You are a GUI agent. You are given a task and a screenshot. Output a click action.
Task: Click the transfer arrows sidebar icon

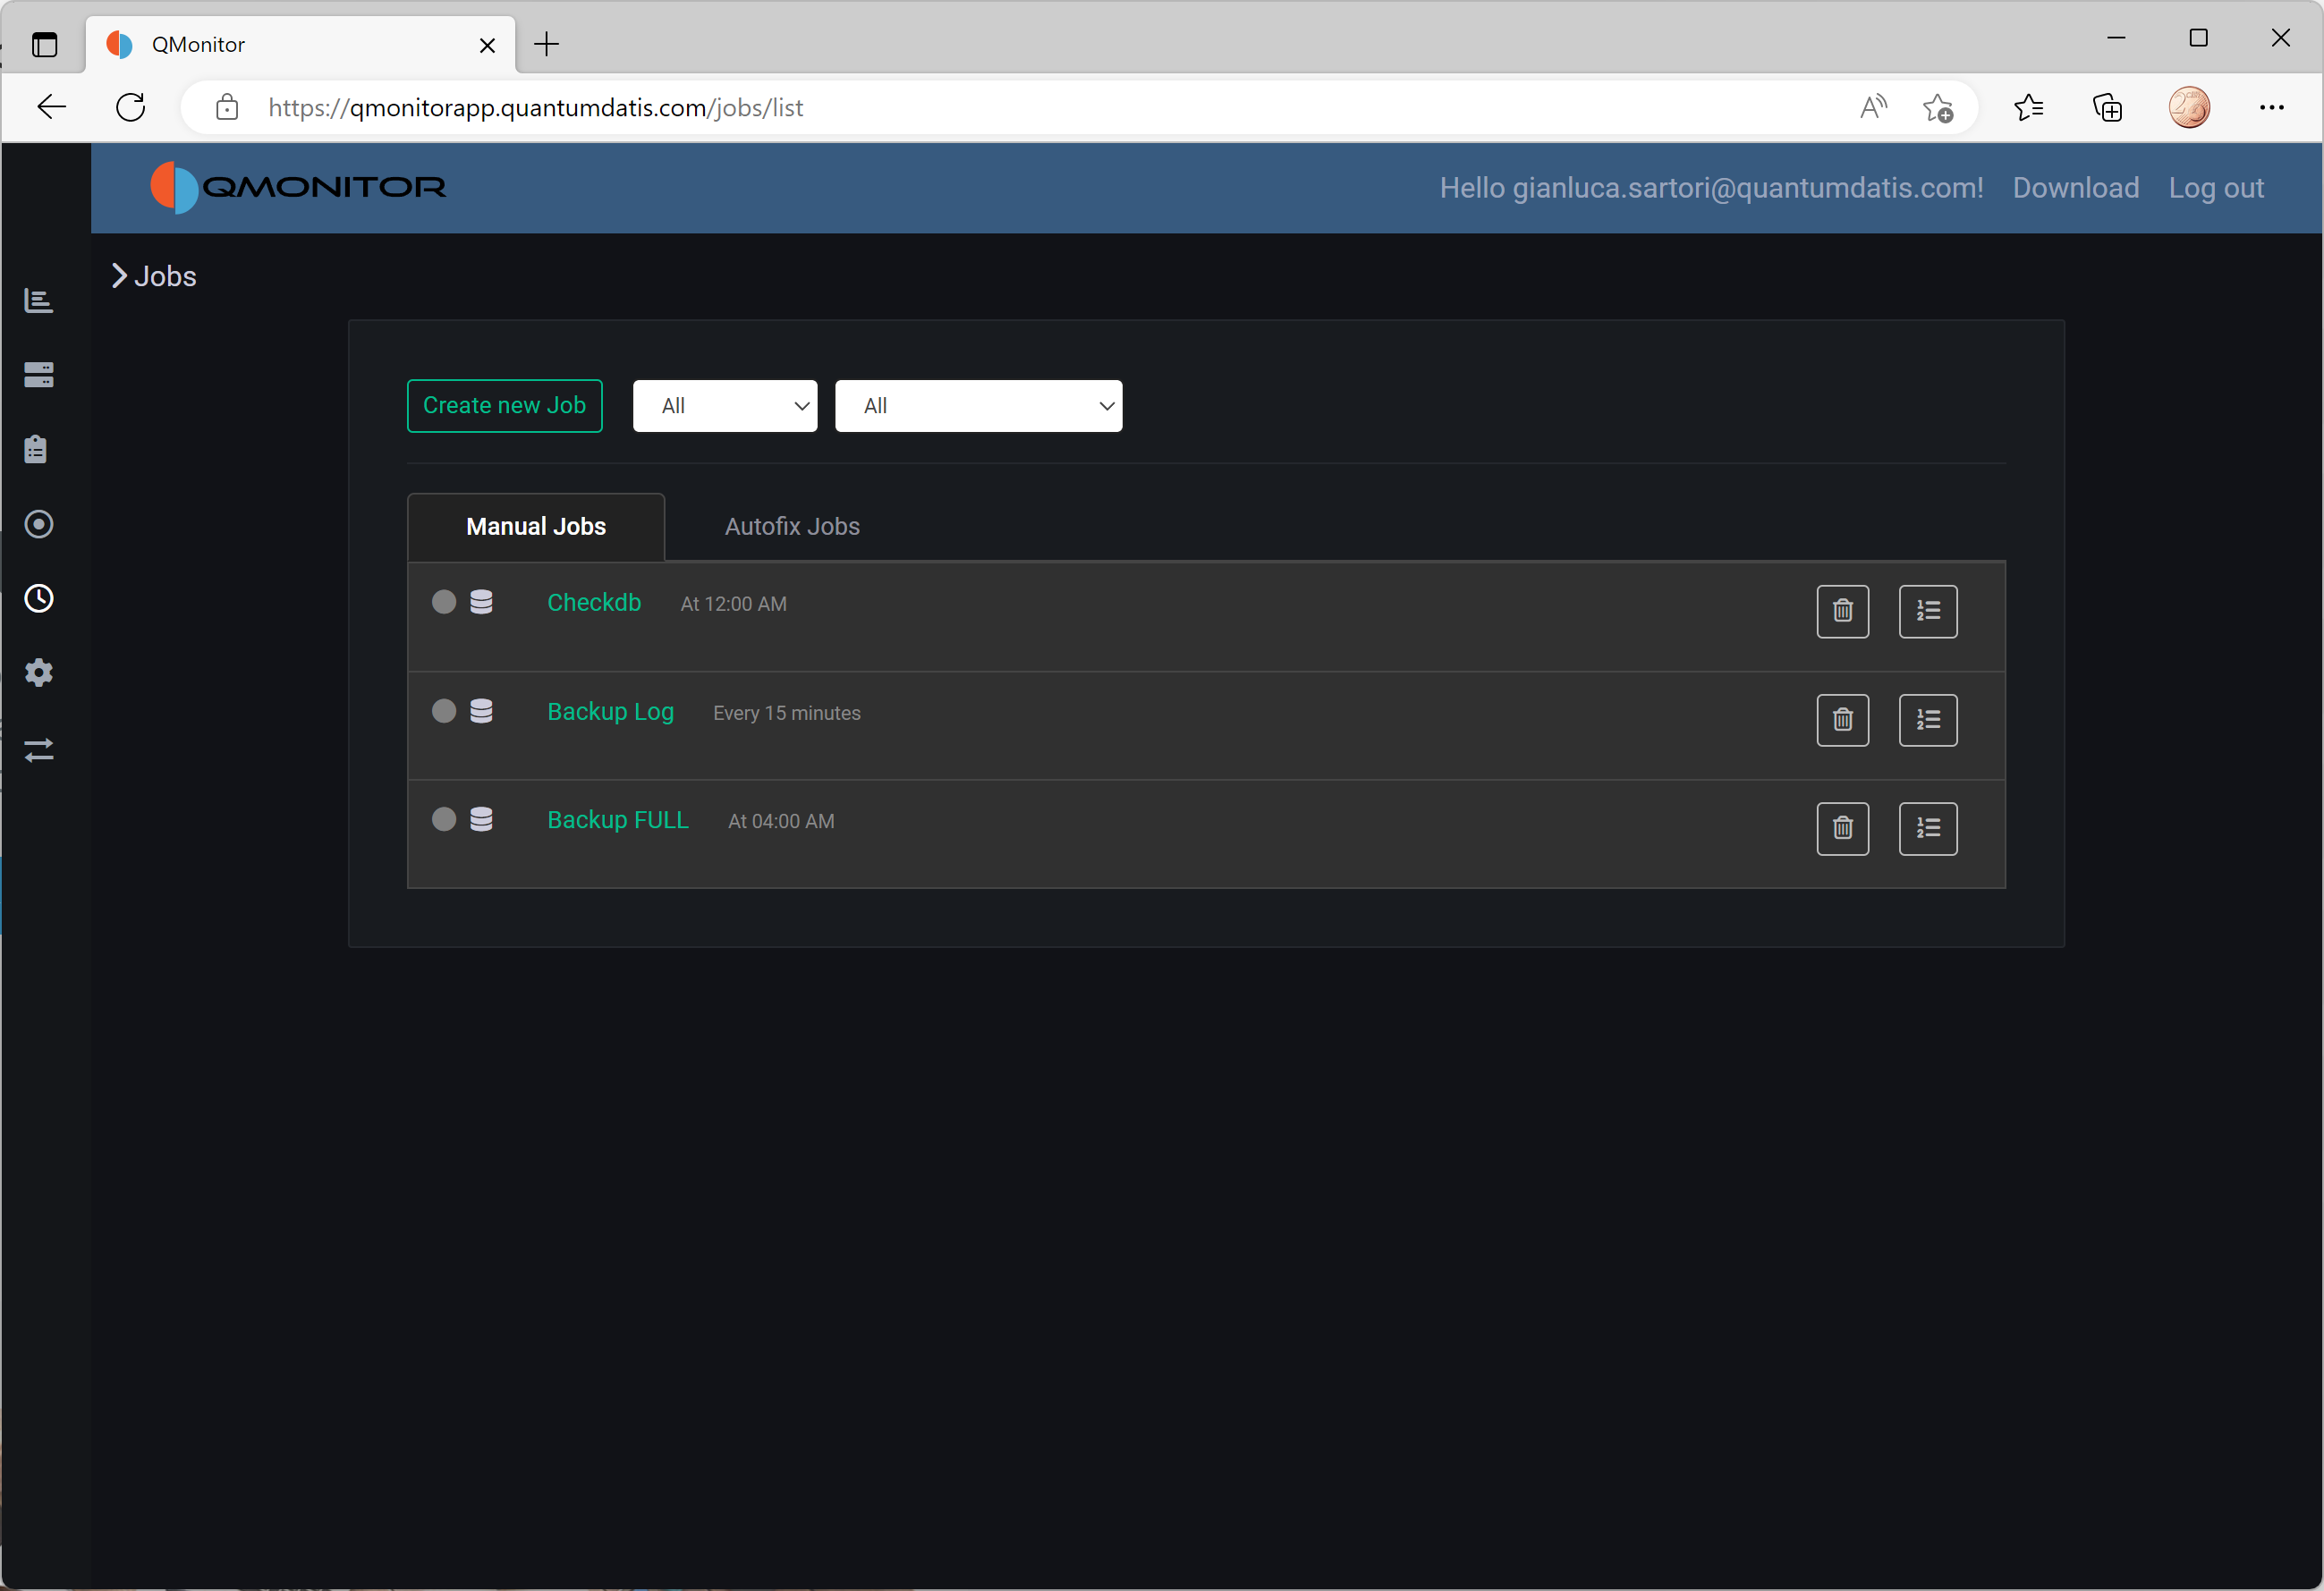click(x=38, y=749)
